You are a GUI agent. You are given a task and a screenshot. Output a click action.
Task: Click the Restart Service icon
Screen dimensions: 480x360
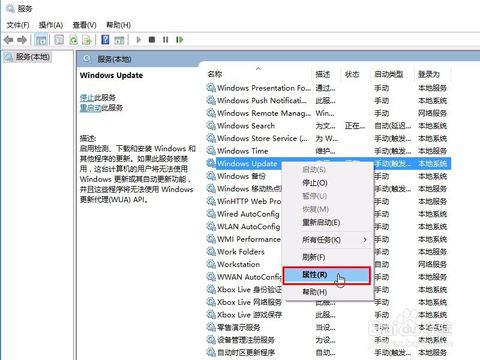pos(180,40)
